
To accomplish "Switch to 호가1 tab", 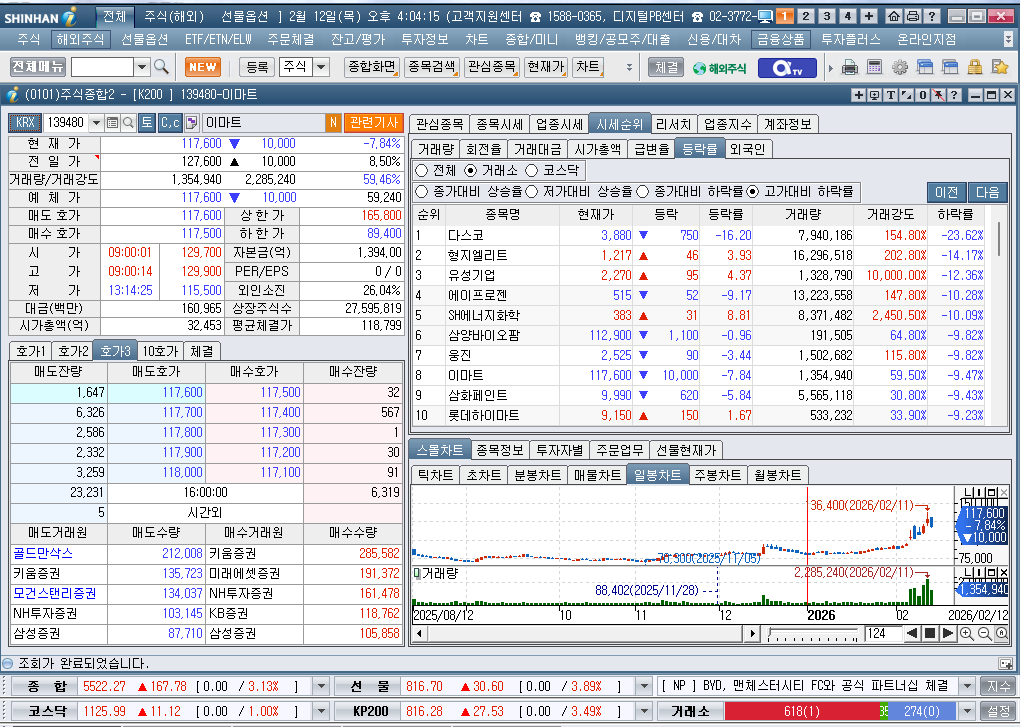I will (x=31, y=351).
